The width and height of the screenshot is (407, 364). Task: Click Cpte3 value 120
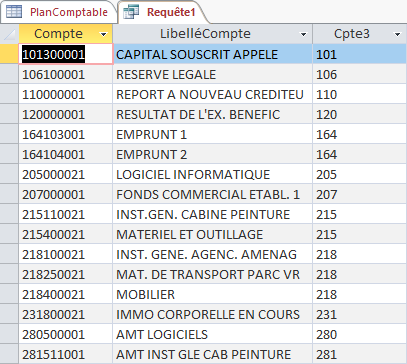point(360,114)
